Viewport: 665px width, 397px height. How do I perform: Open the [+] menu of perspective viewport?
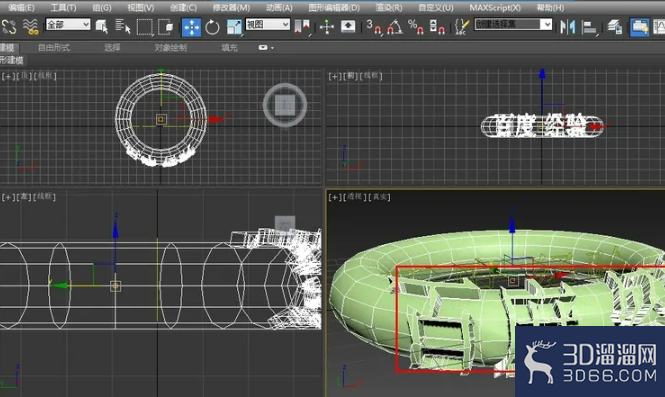(334, 198)
